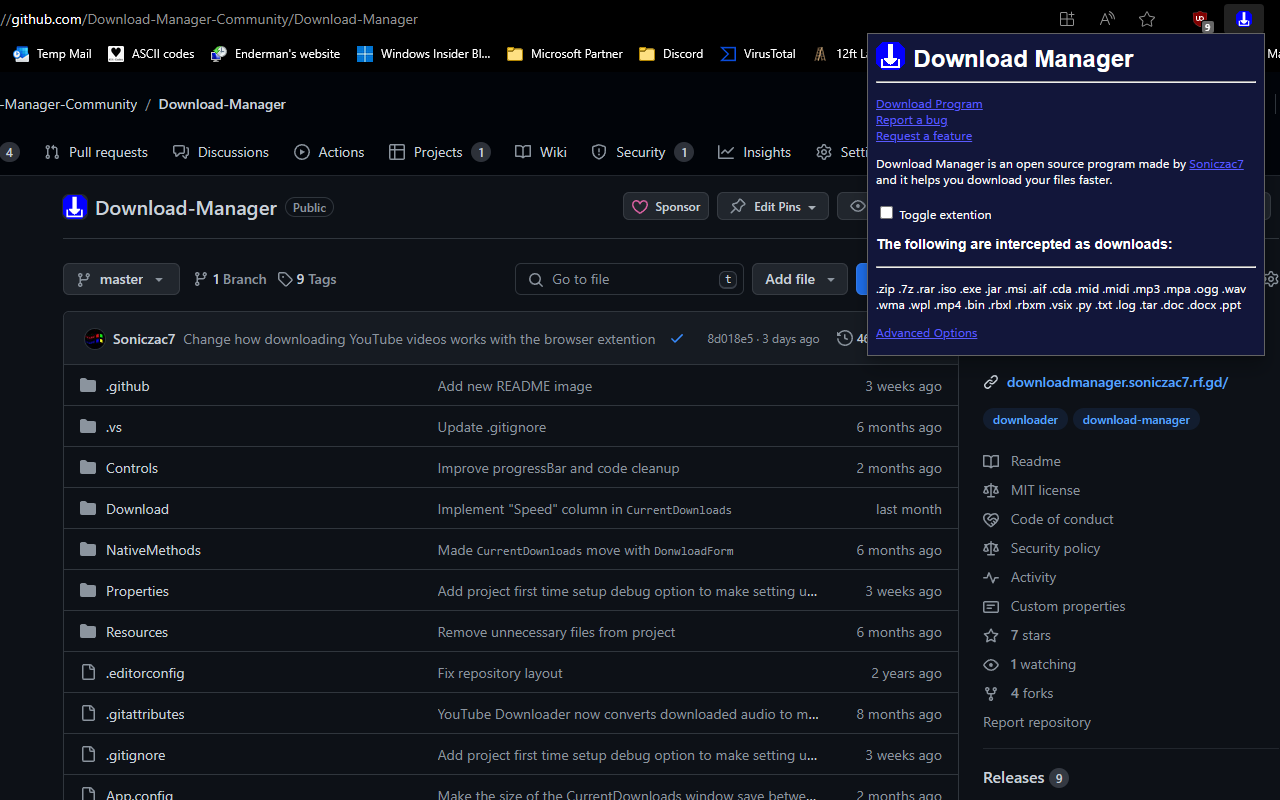Viewport: 1280px width, 800px height.
Task: Click the Report a bug link
Action: coord(911,120)
